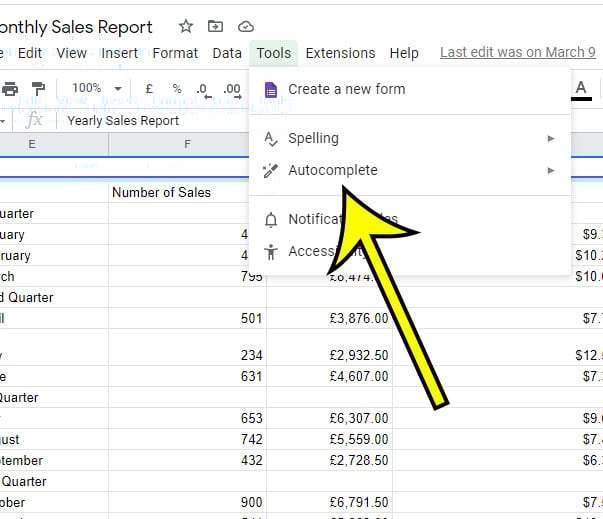The width and height of the screenshot is (603, 519).
Task: Click the document title Monthly Sales Report
Action: click(76, 27)
